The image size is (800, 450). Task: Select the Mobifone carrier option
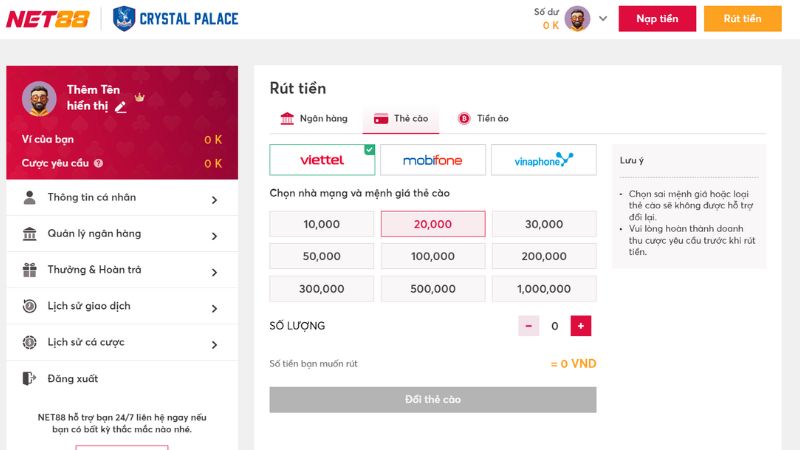433,160
